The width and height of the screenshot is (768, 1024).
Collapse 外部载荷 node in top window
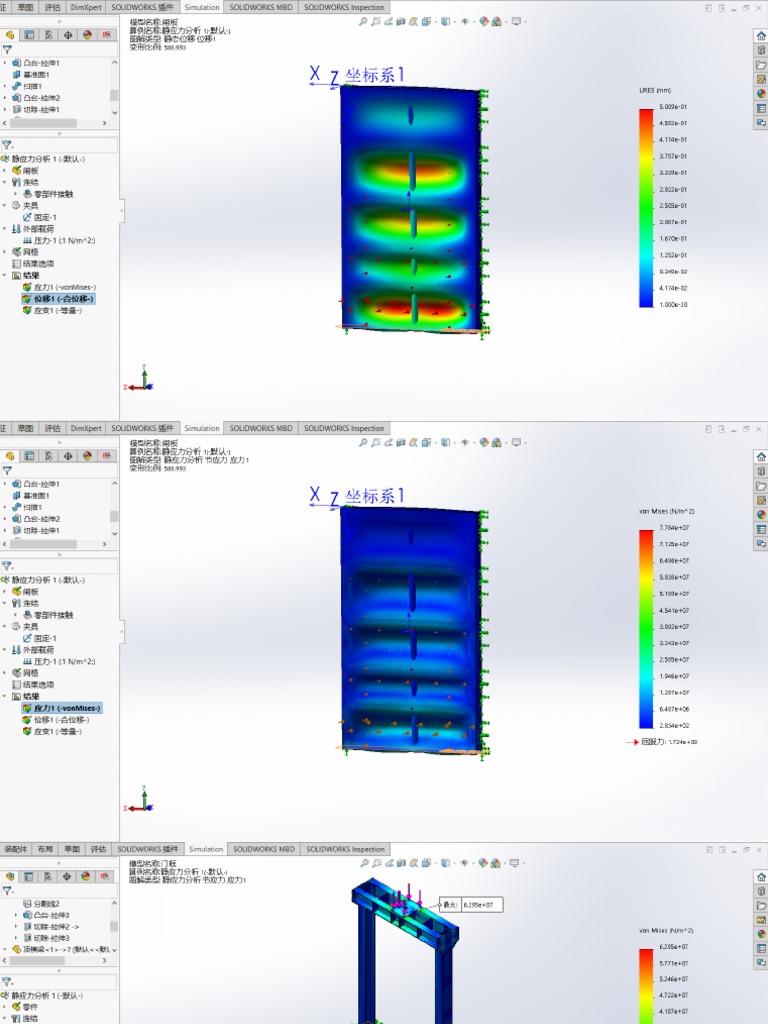(5, 229)
